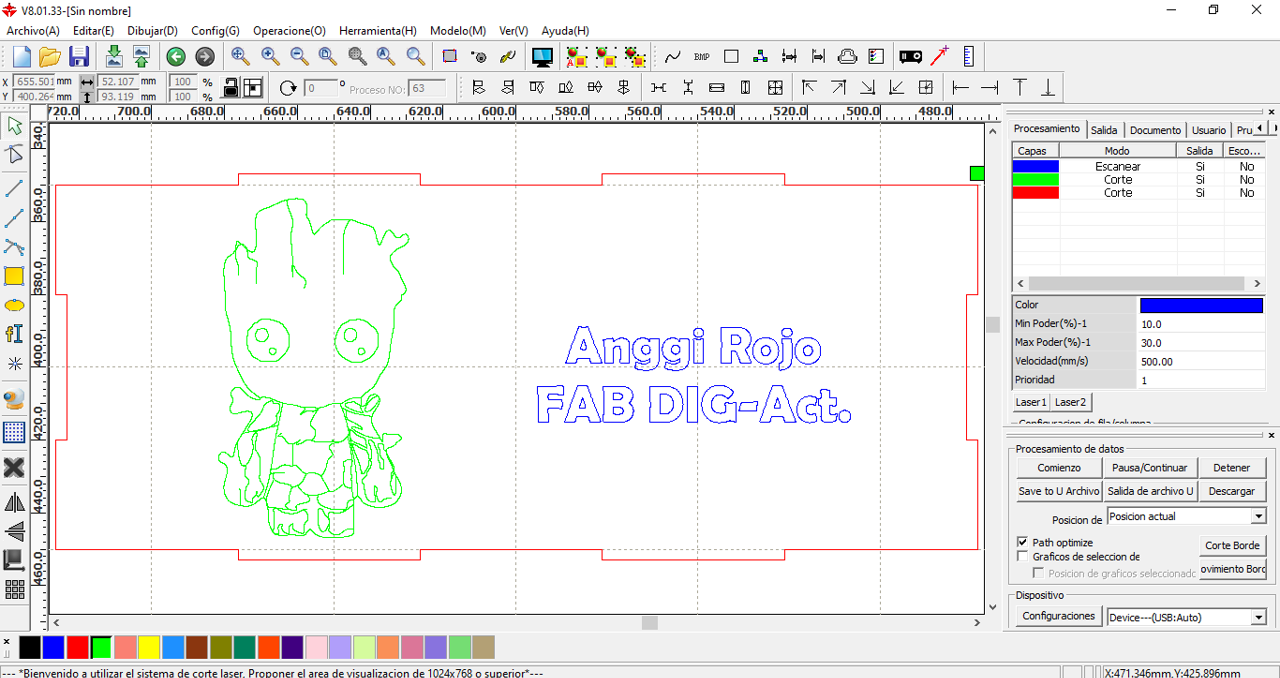Click the red laser pointer with plus icon
The height and width of the screenshot is (678, 1280).
point(940,57)
